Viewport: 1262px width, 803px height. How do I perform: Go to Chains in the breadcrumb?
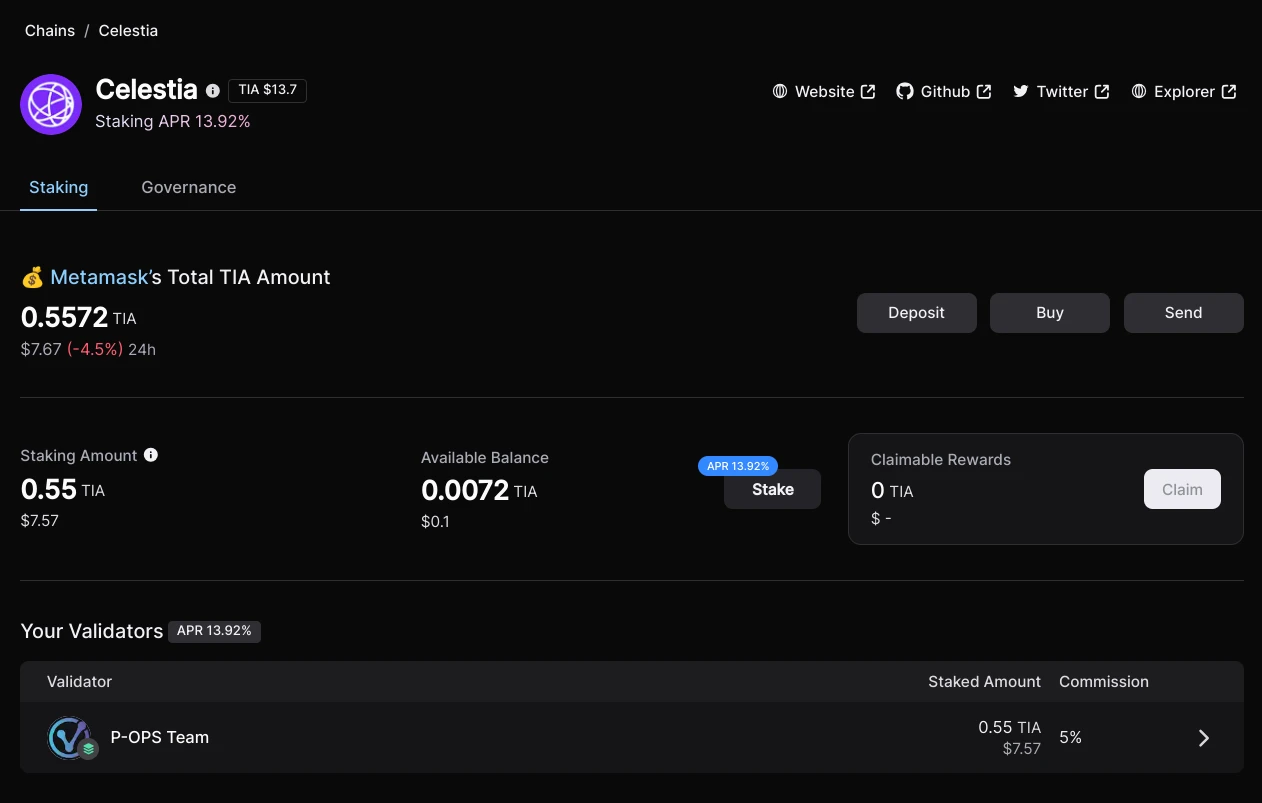(50, 30)
